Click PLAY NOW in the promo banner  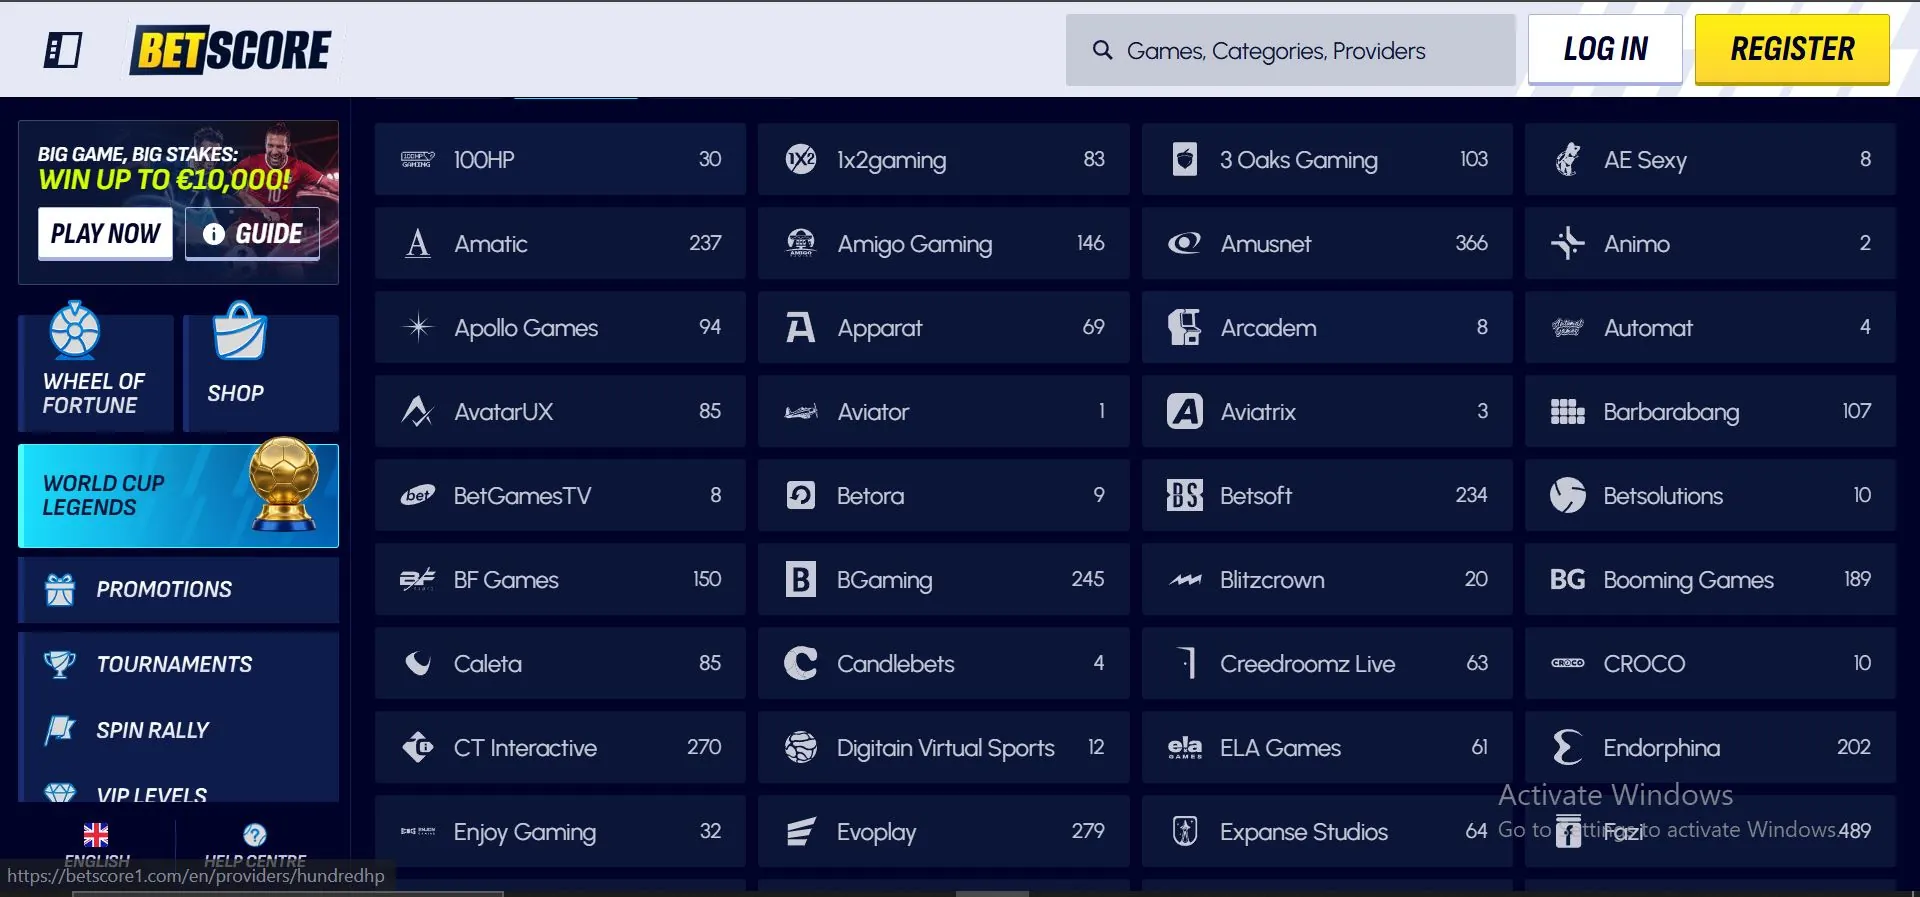[105, 234]
